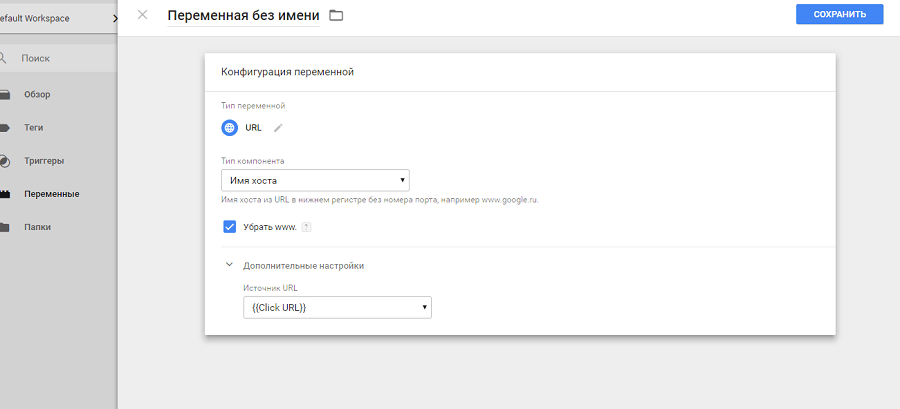Go to Теги in the sidebar
This screenshot has width=900, height=409.
(34, 128)
